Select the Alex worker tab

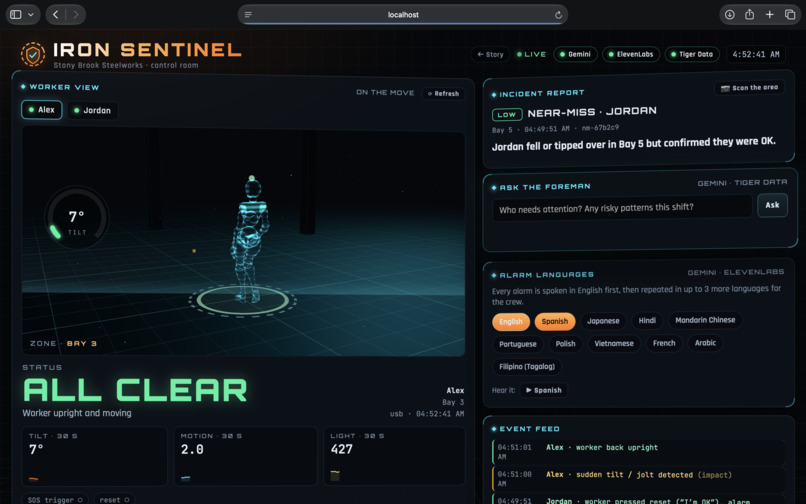(42, 110)
